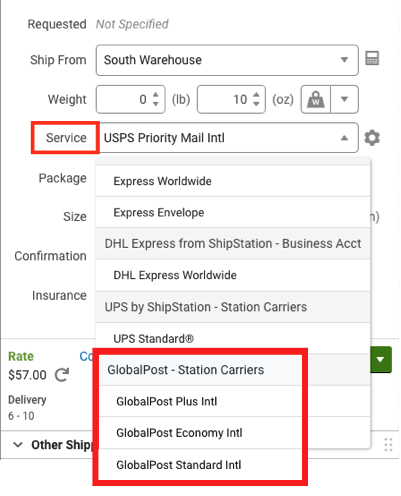Screen dimensions: 401x496
Task: Choose UPS Standard service
Action: coord(233,339)
